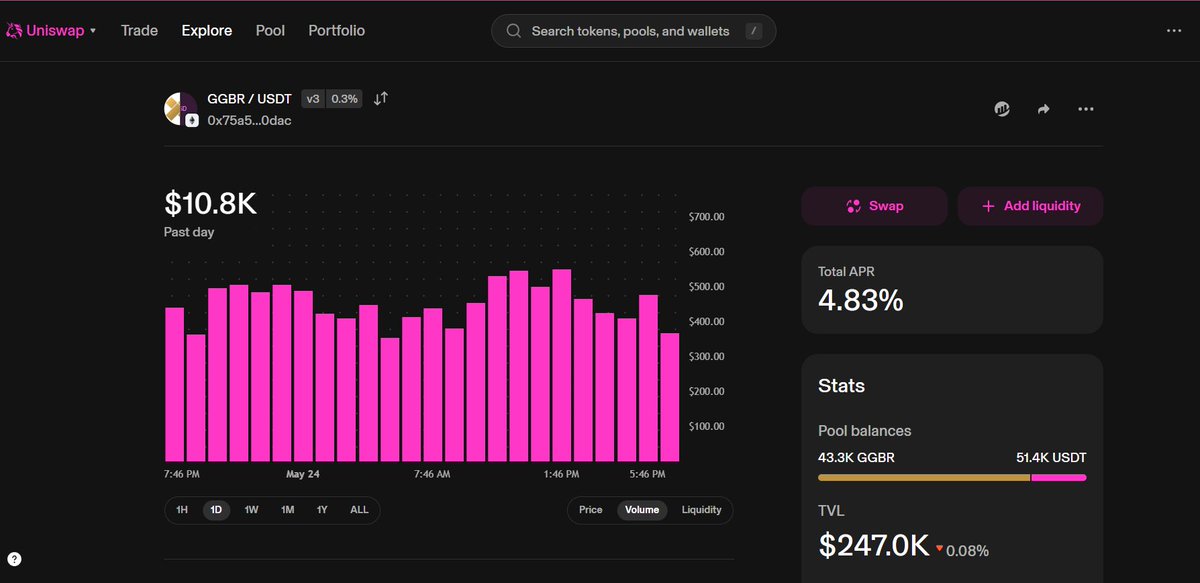Screen dimensions: 1200x583
Task: Click the Swap button
Action: point(874,206)
